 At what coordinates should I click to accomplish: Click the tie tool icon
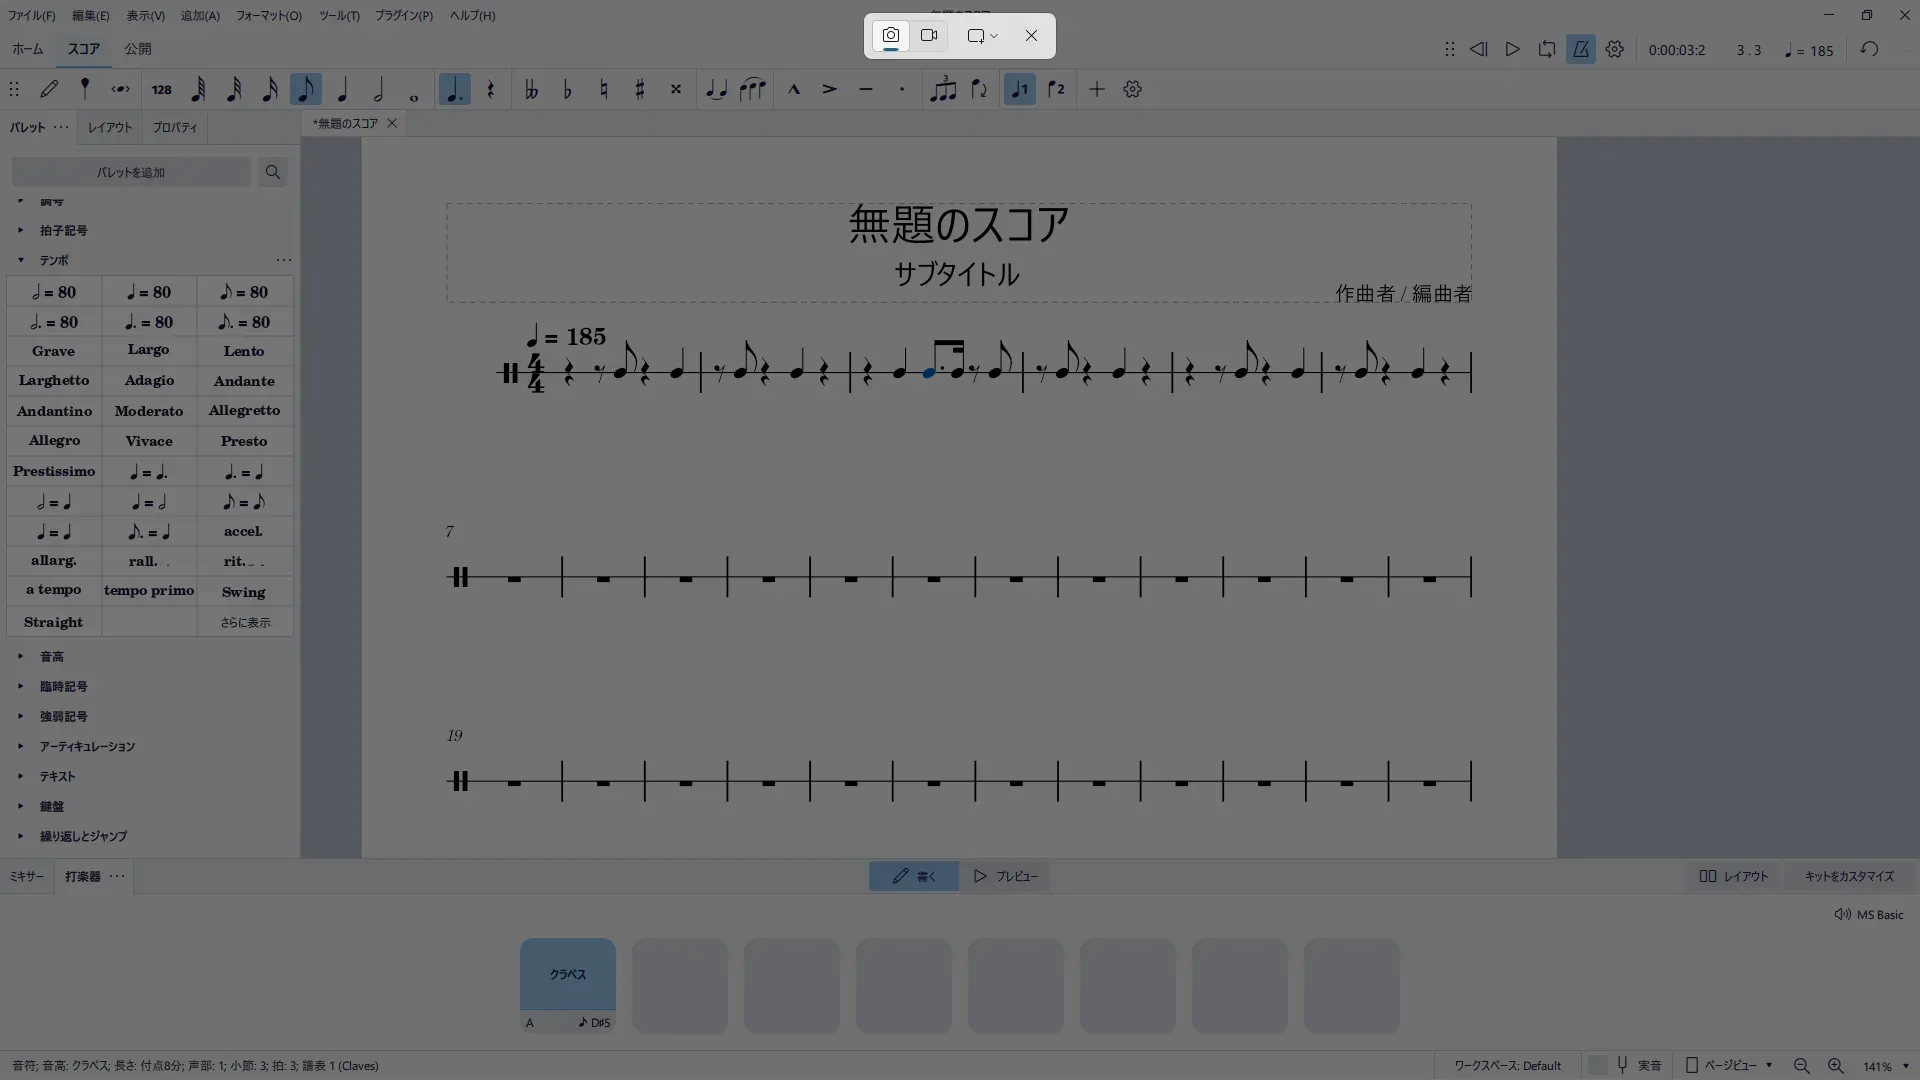coord(716,89)
